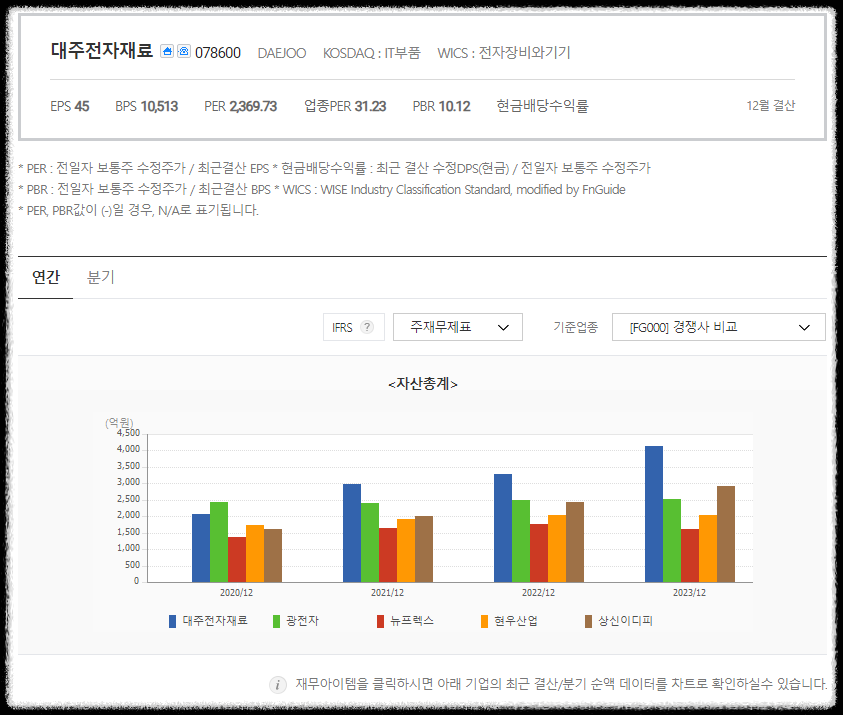
Task: Click the orange 현우산업 bar for 2021/12
Action: tap(406, 550)
